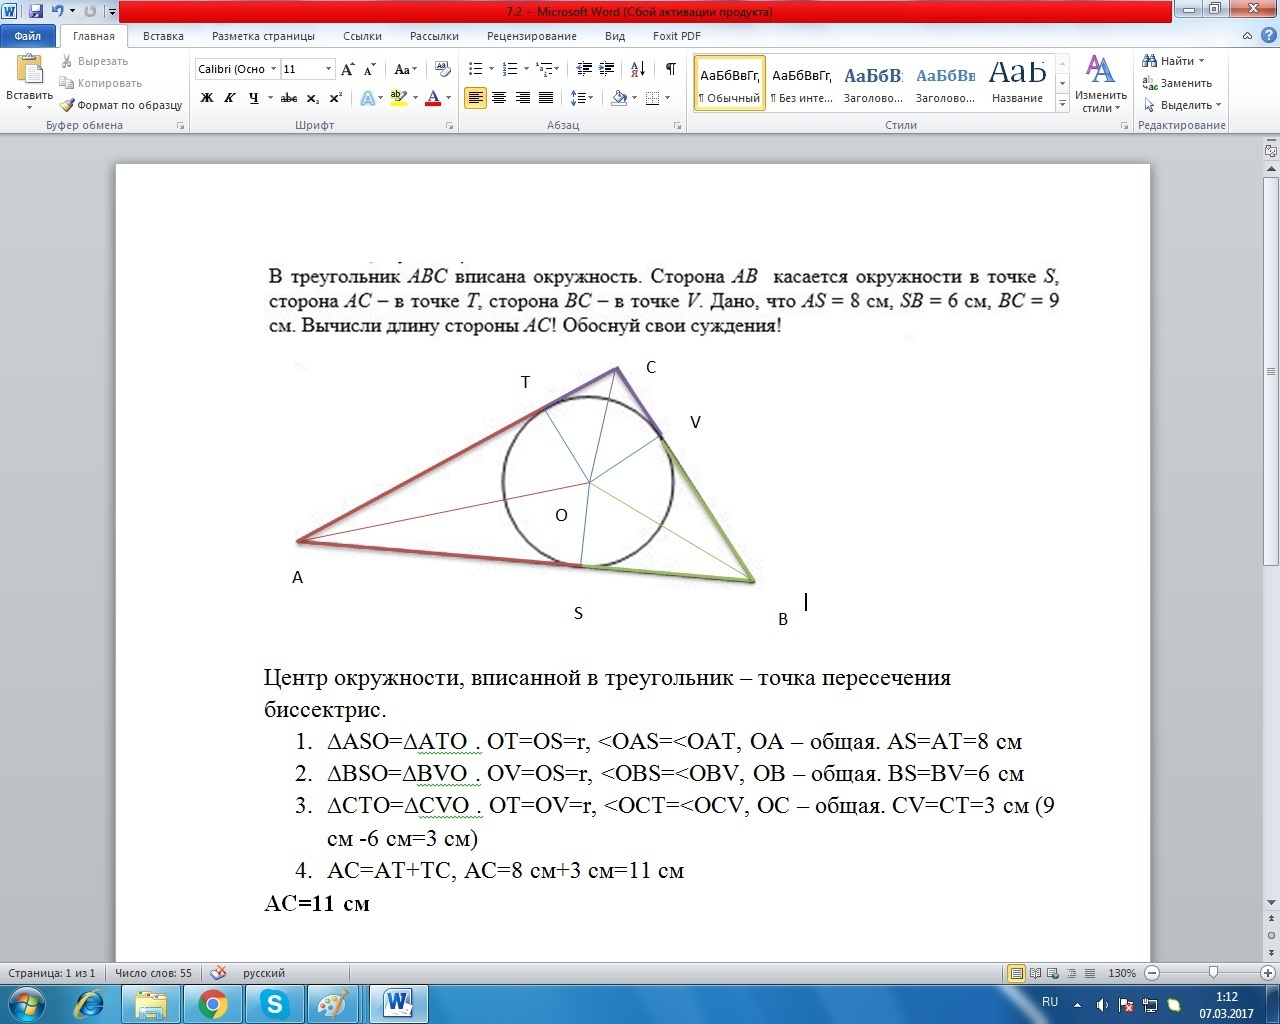Decrease paragraph indent
This screenshot has width=1280, height=1024.
click(x=585, y=69)
